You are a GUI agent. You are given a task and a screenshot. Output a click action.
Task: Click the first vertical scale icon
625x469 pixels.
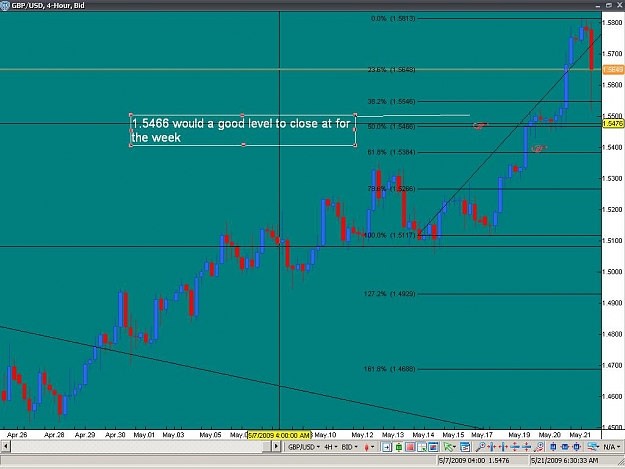pos(515,447)
